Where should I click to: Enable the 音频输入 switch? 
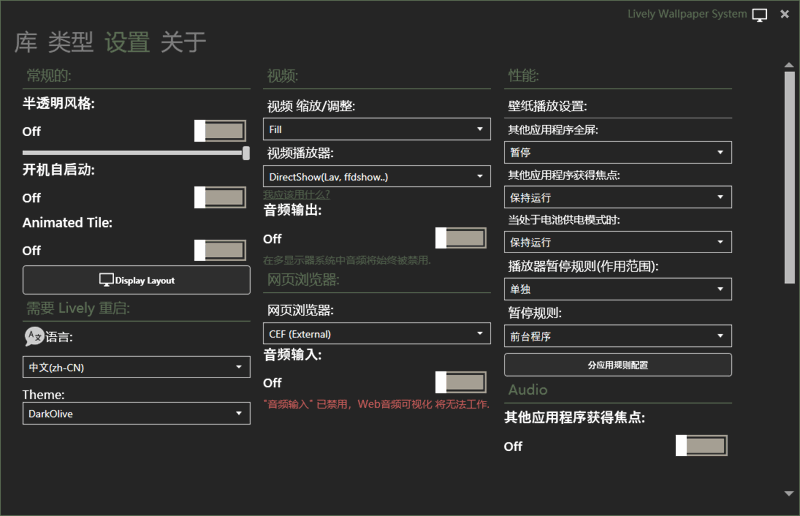(461, 382)
